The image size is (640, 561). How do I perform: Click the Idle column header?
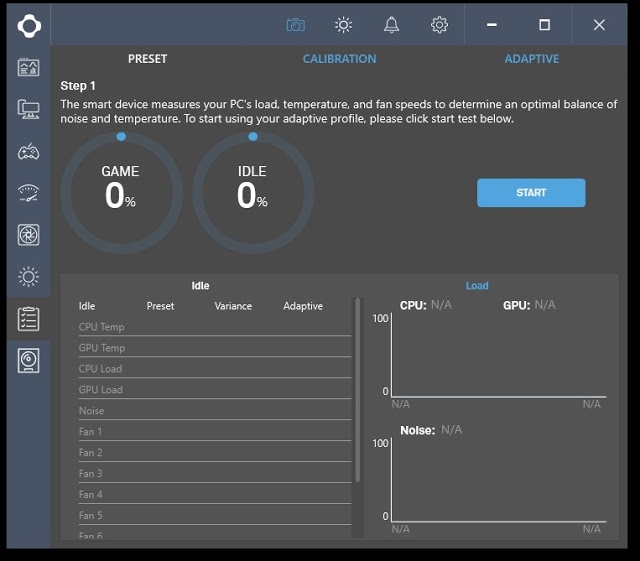(x=87, y=306)
